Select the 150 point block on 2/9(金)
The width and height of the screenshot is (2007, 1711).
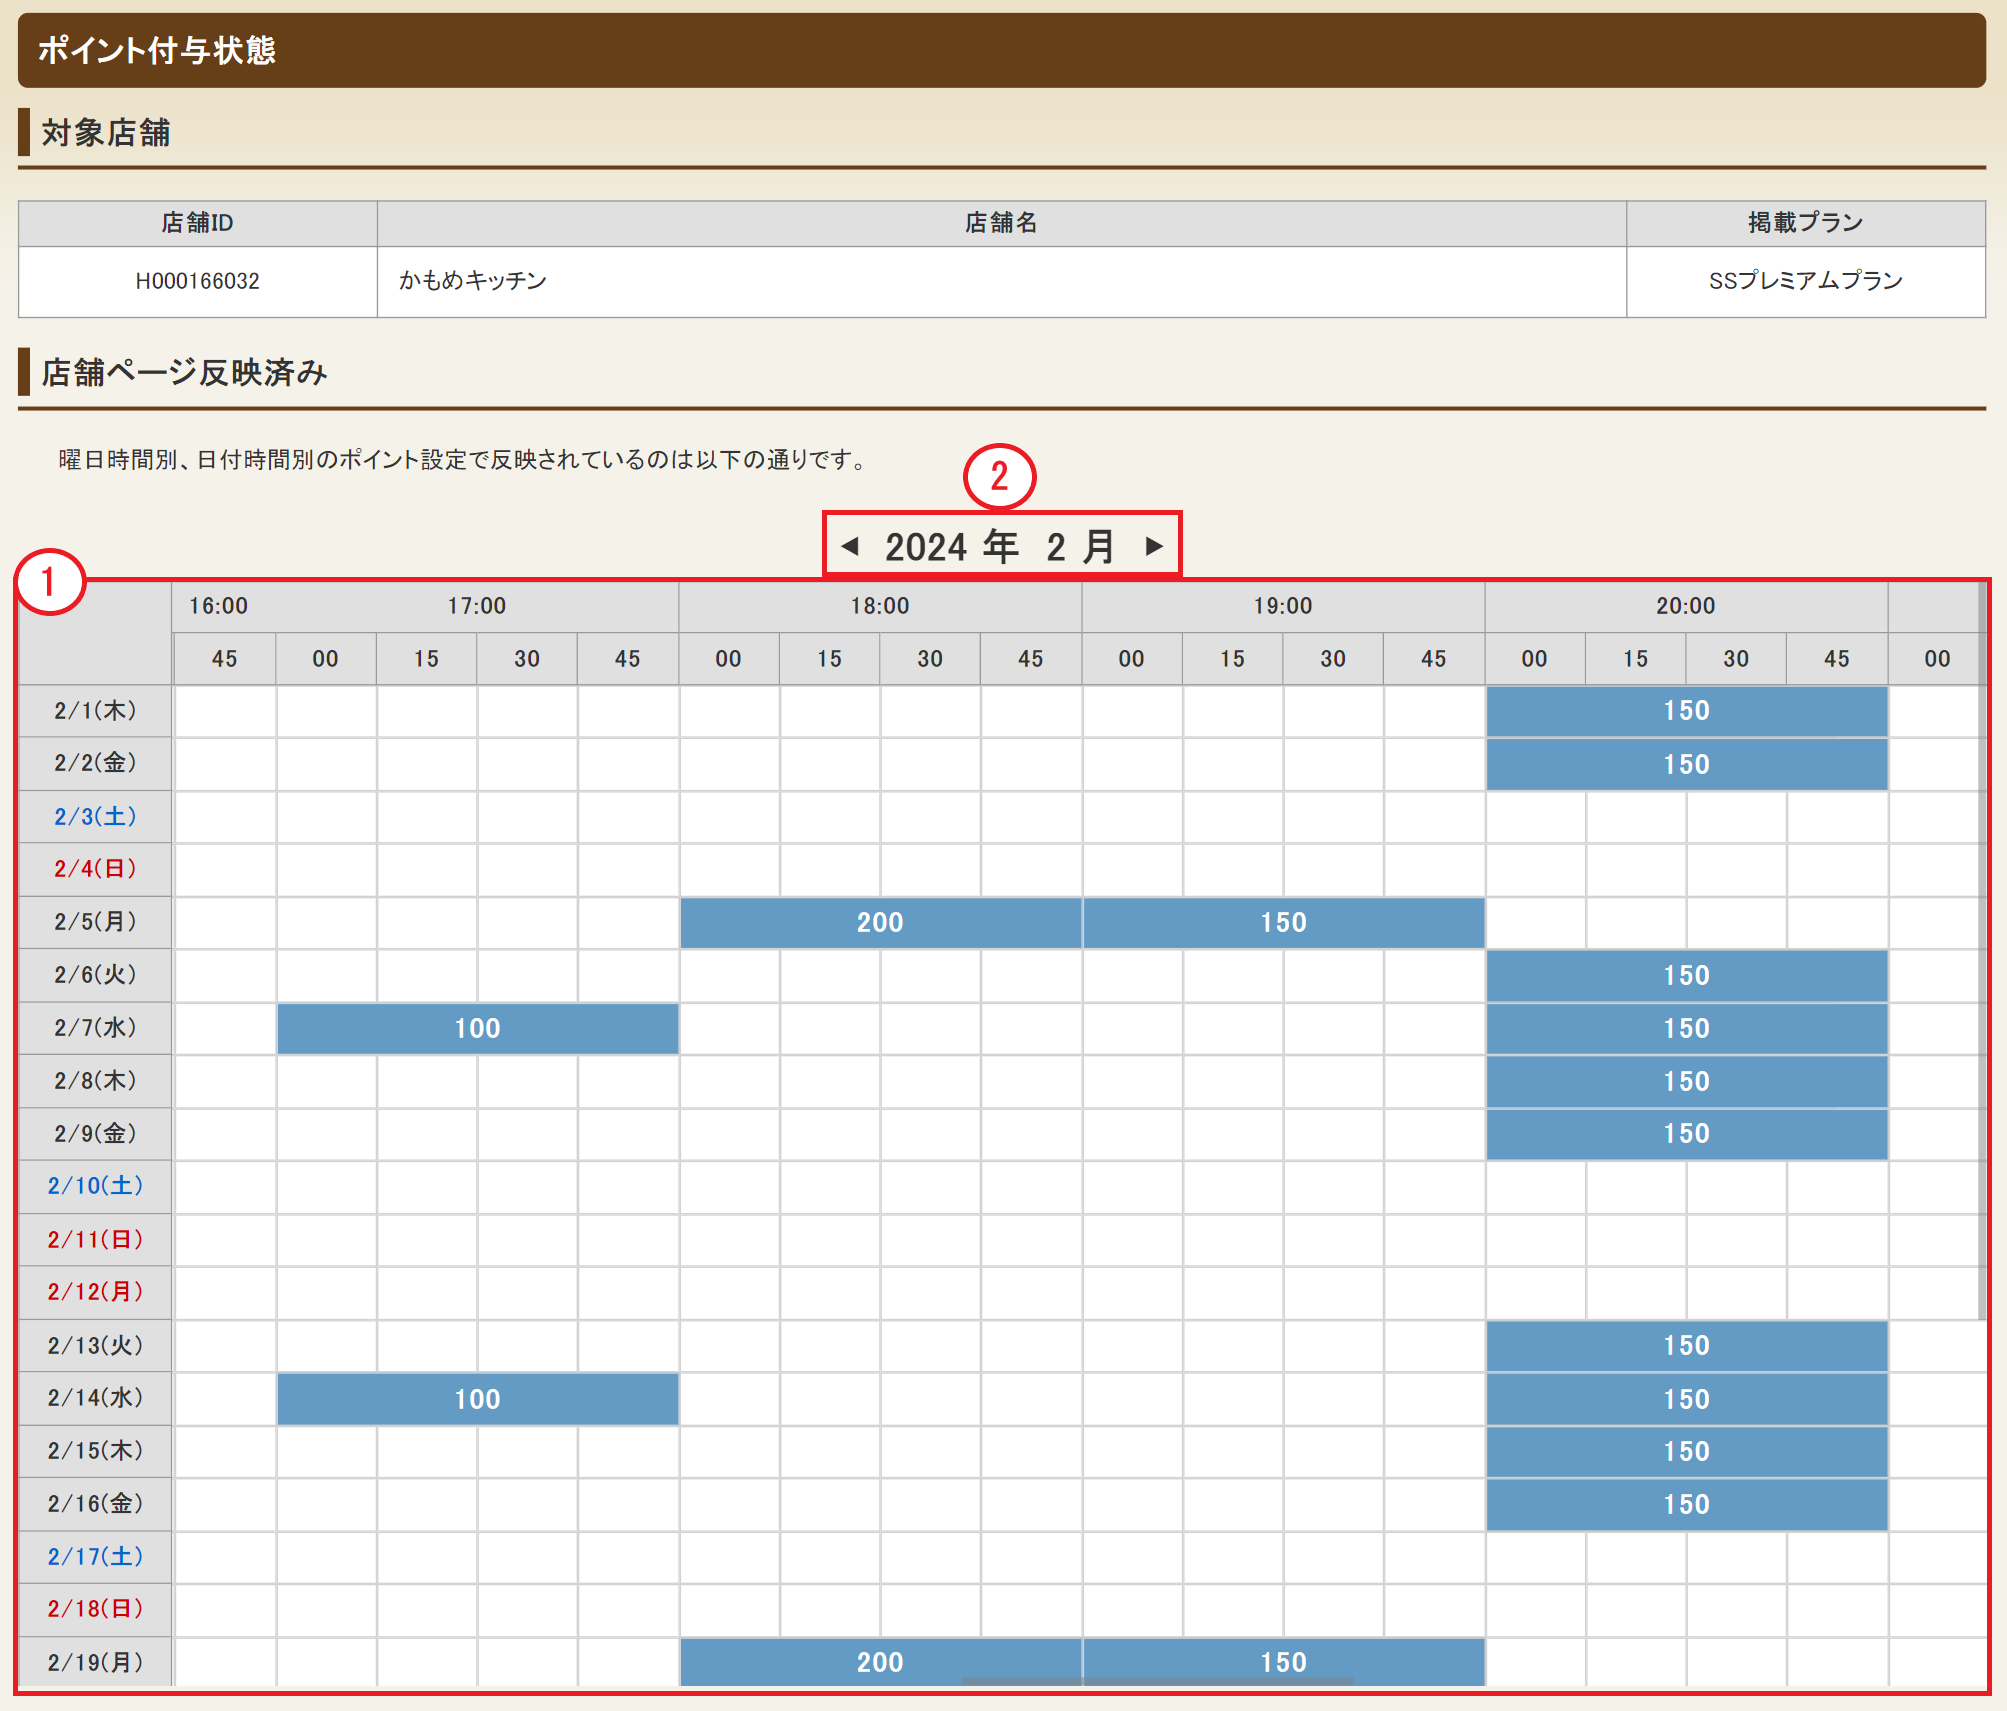1686,1134
